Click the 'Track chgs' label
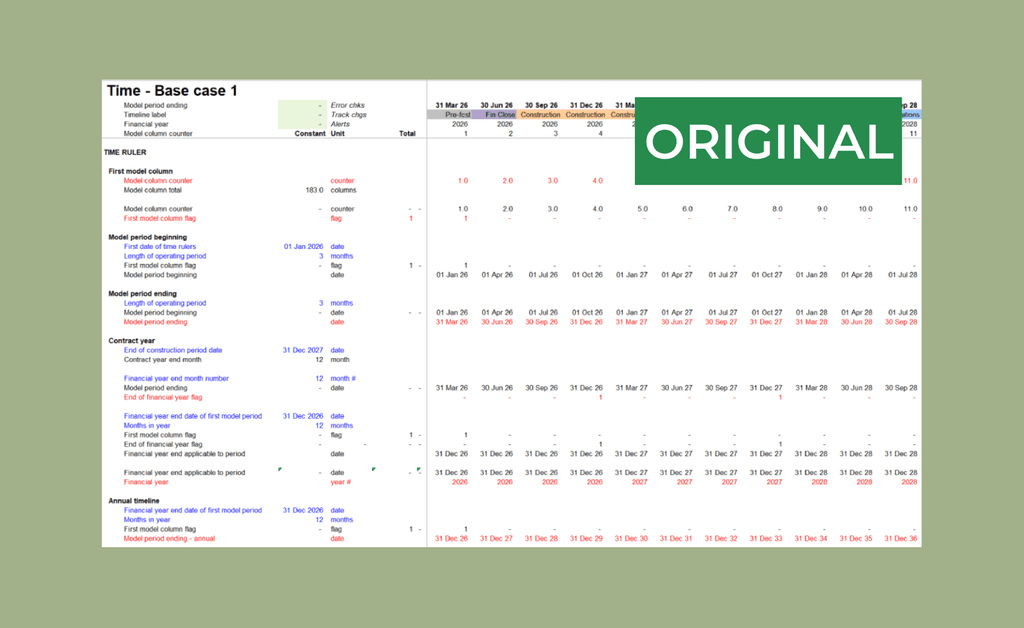Image resolution: width=1024 pixels, height=628 pixels. (x=348, y=115)
